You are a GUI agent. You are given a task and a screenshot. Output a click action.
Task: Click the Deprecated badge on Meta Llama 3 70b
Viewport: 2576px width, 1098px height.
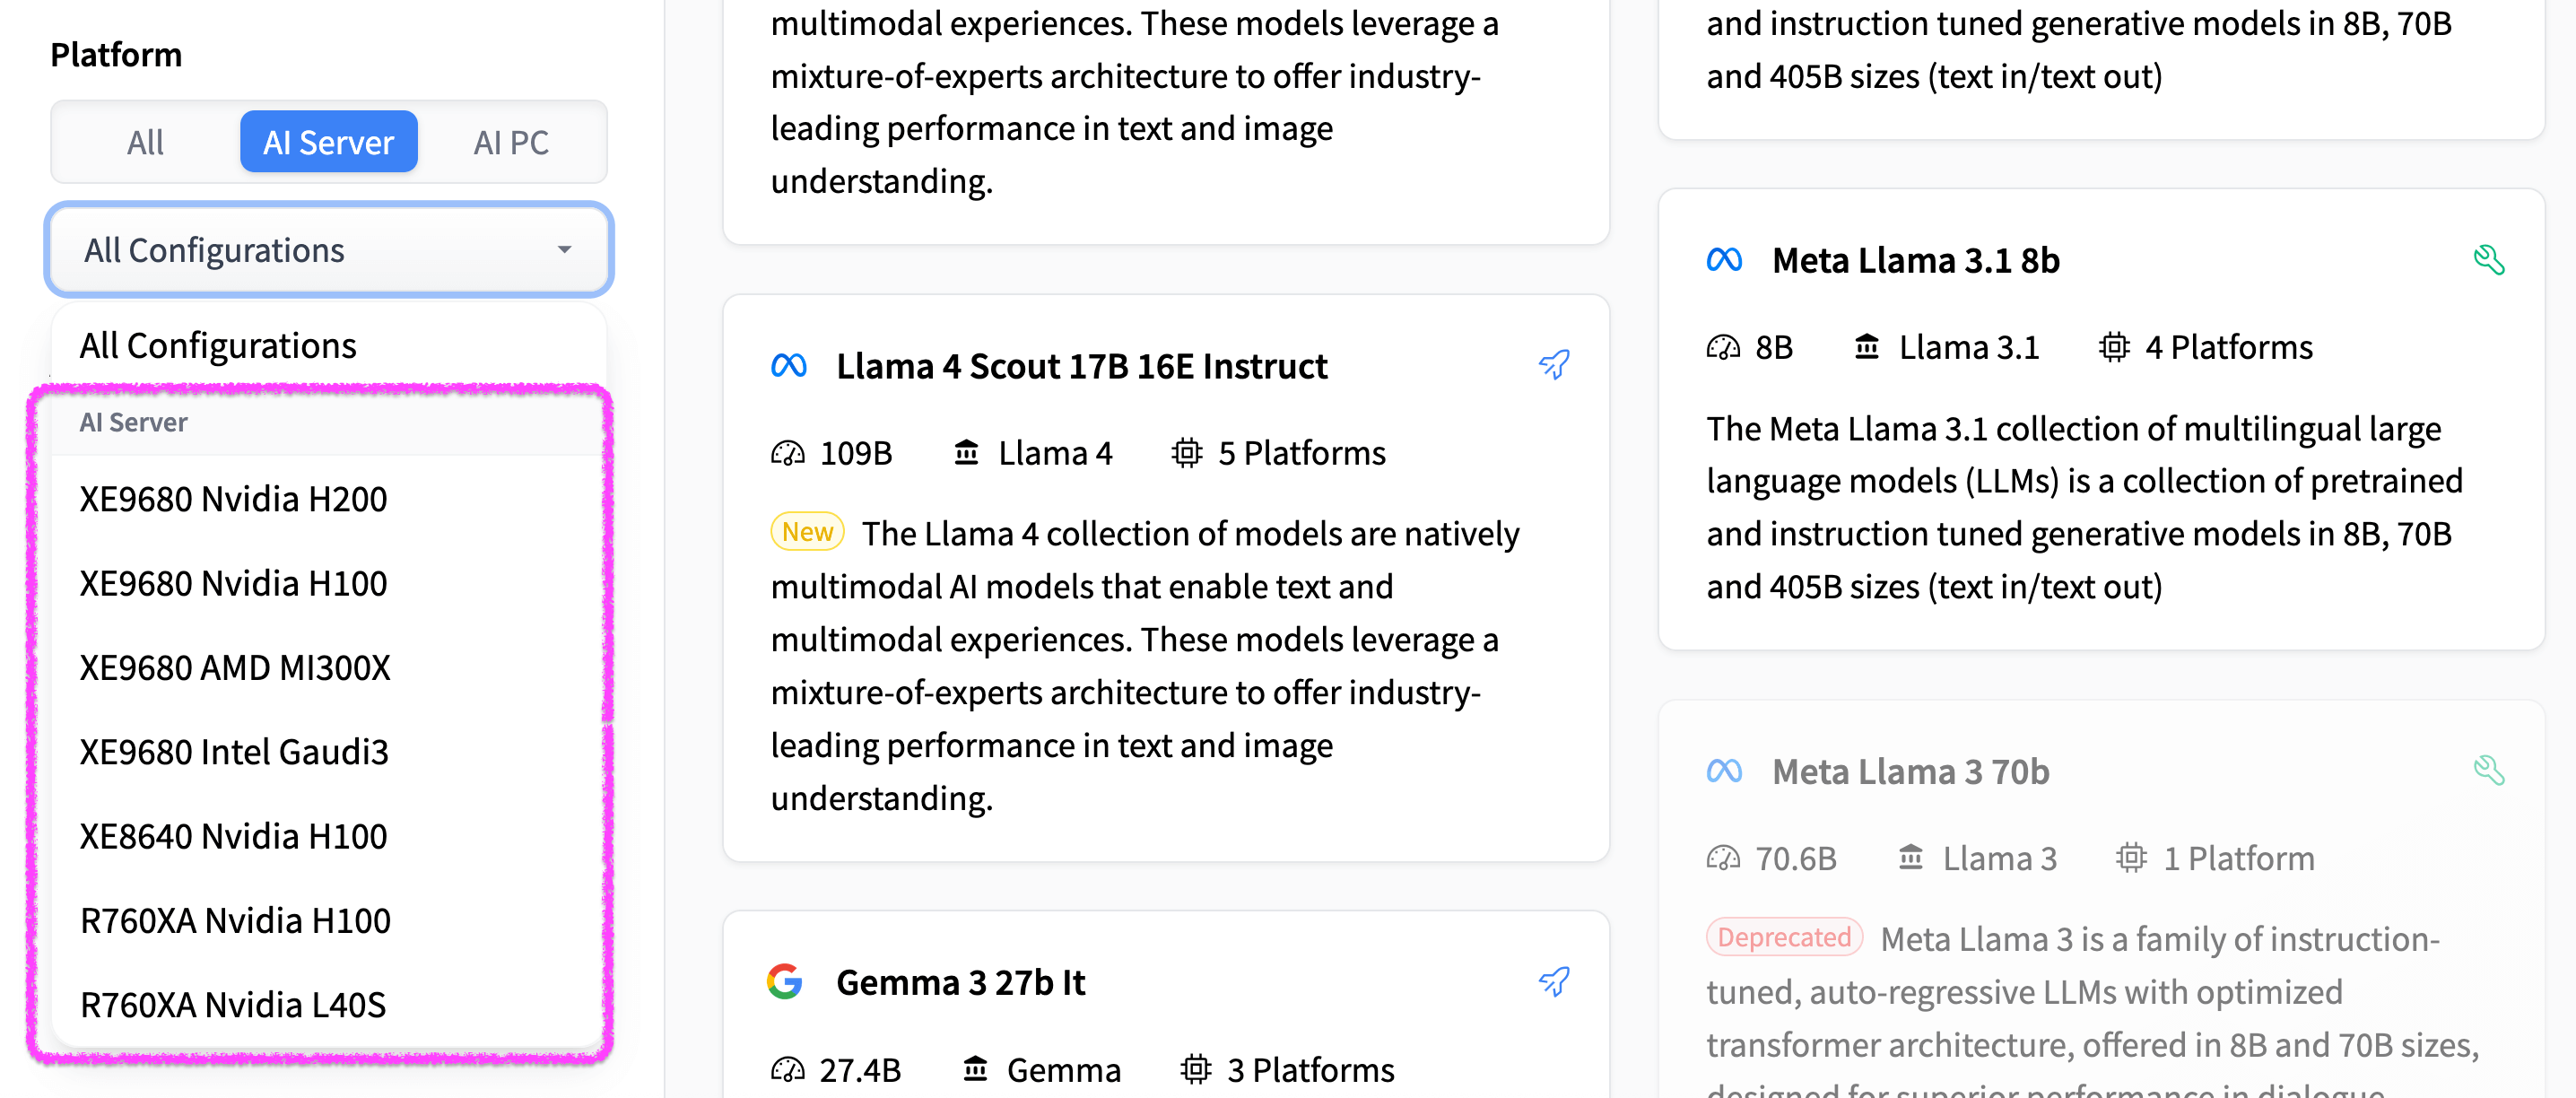1783,937
